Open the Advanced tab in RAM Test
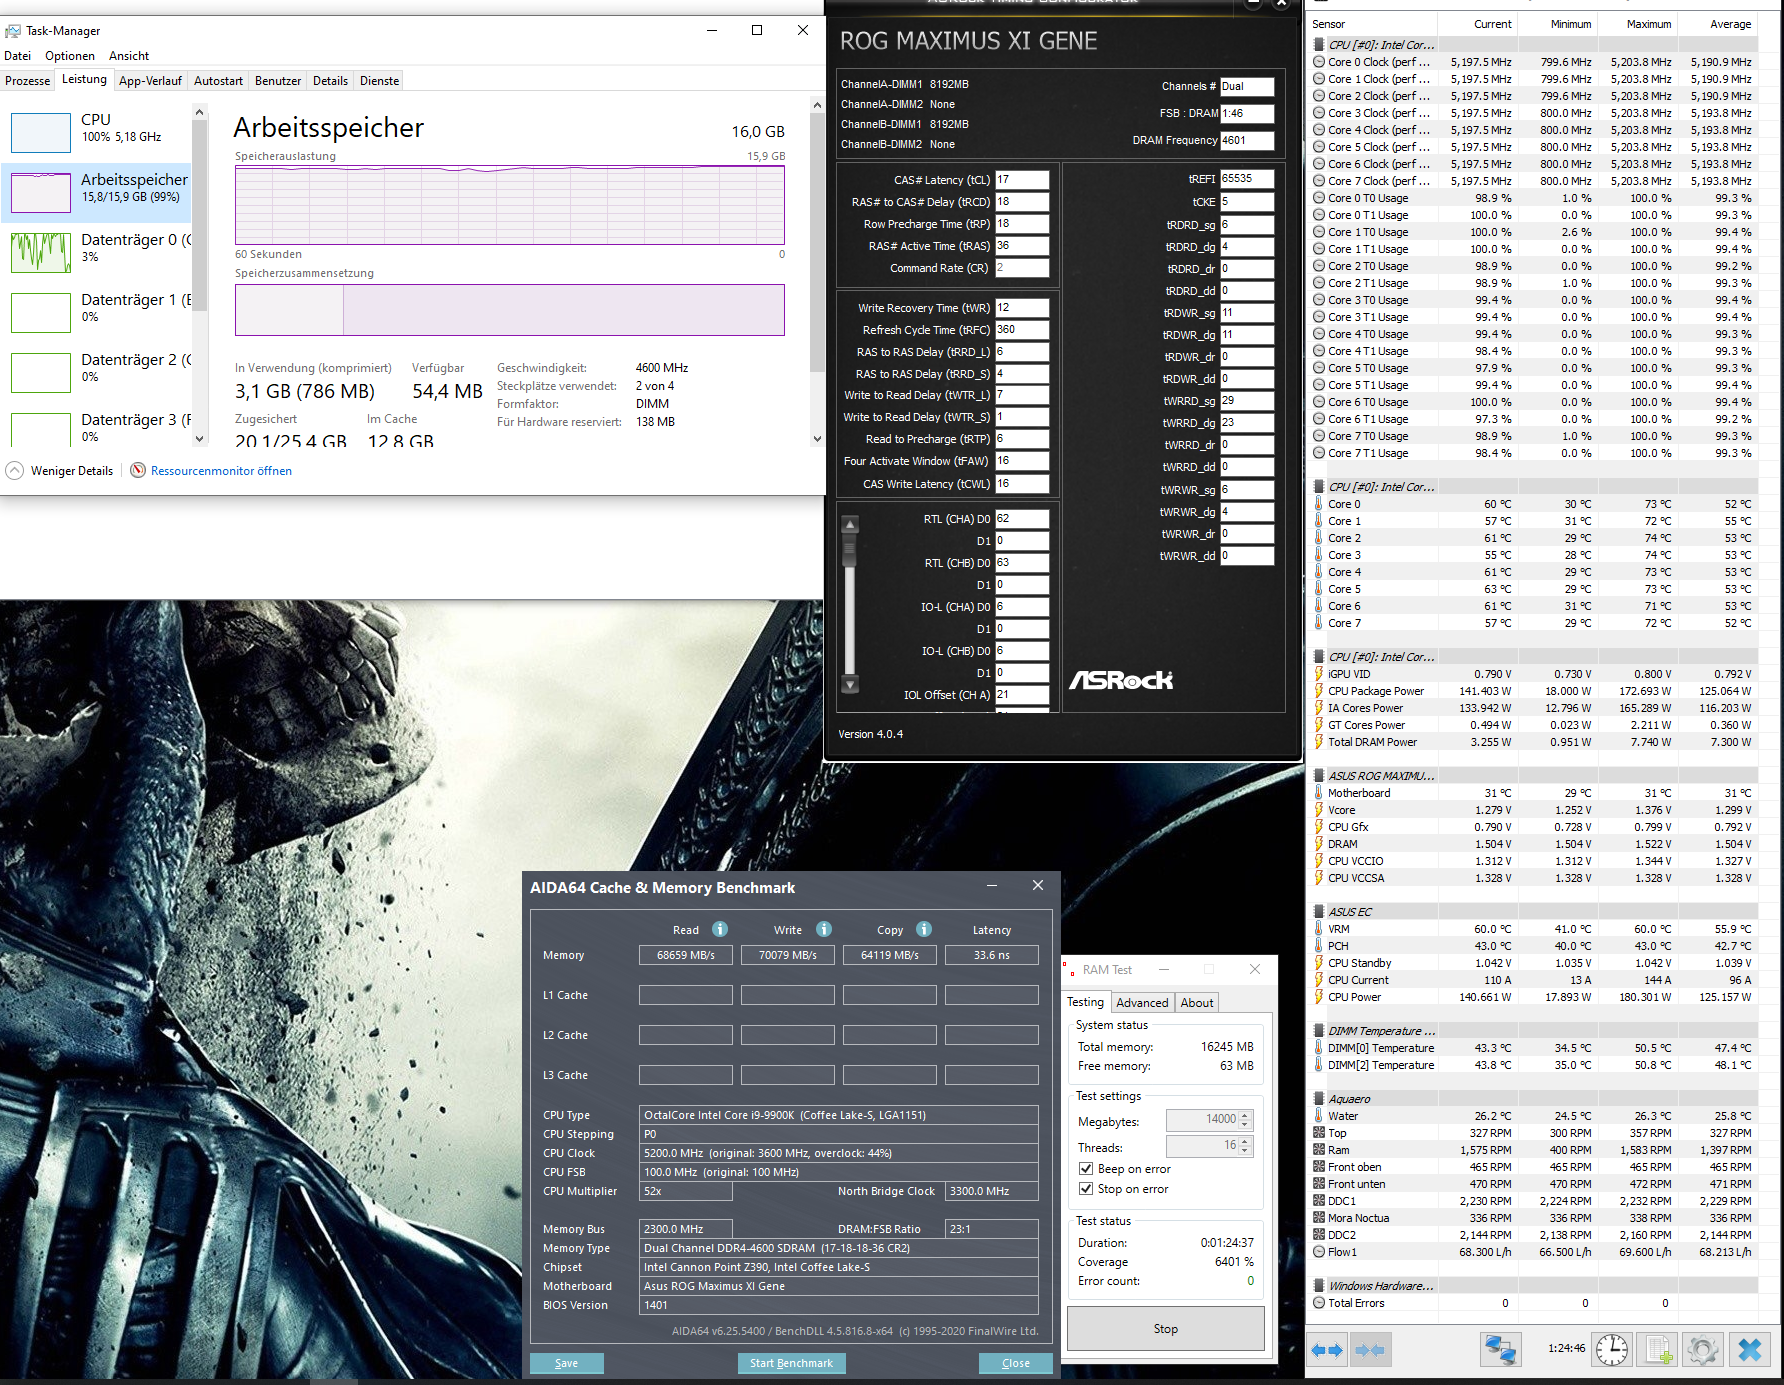Viewport: 1784px width, 1385px height. pos(1142,1003)
